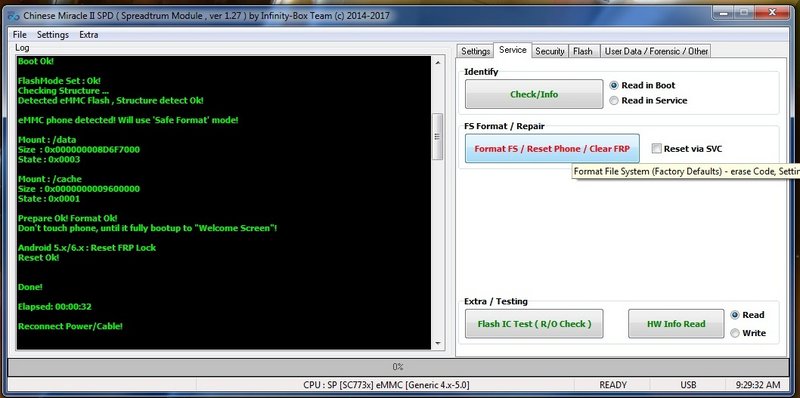Select the Service tab

tap(513, 50)
